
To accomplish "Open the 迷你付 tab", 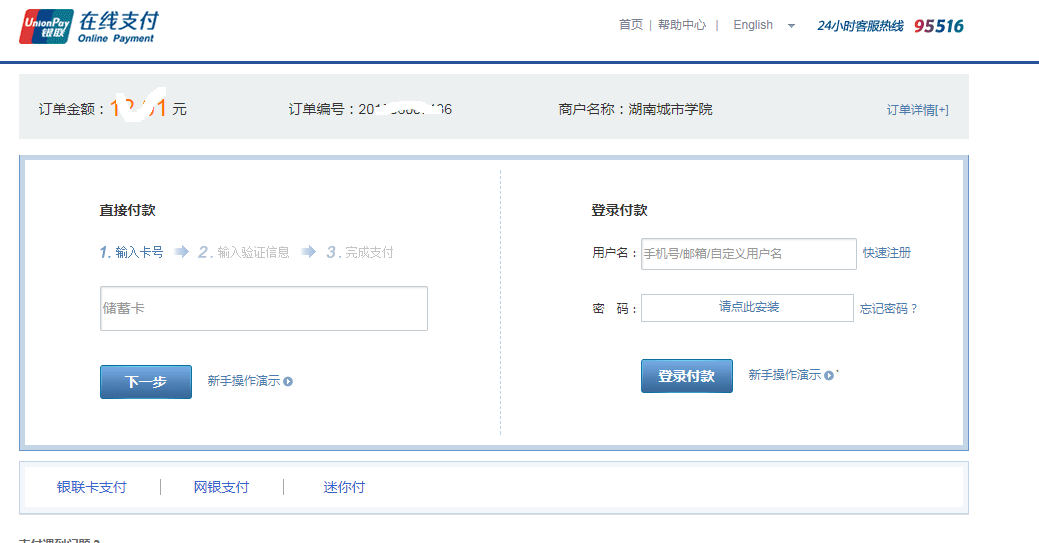I will click(344, 487).
